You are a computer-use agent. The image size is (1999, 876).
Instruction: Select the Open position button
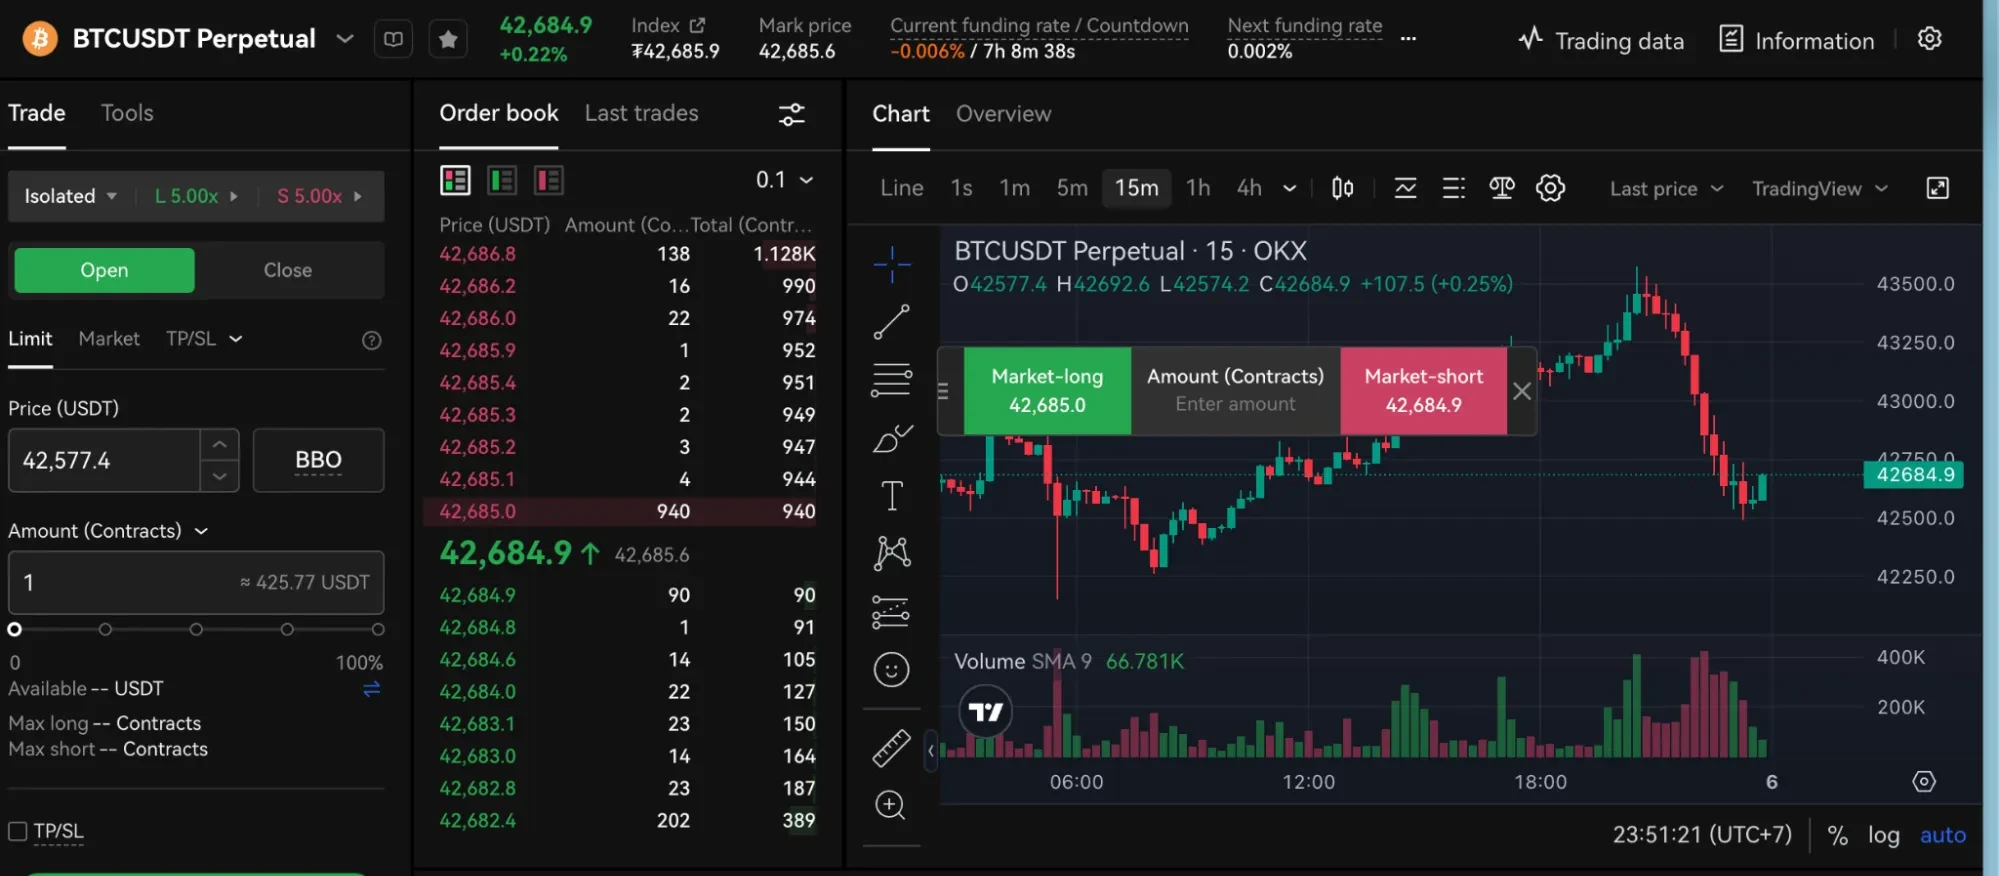pos(104,270)
